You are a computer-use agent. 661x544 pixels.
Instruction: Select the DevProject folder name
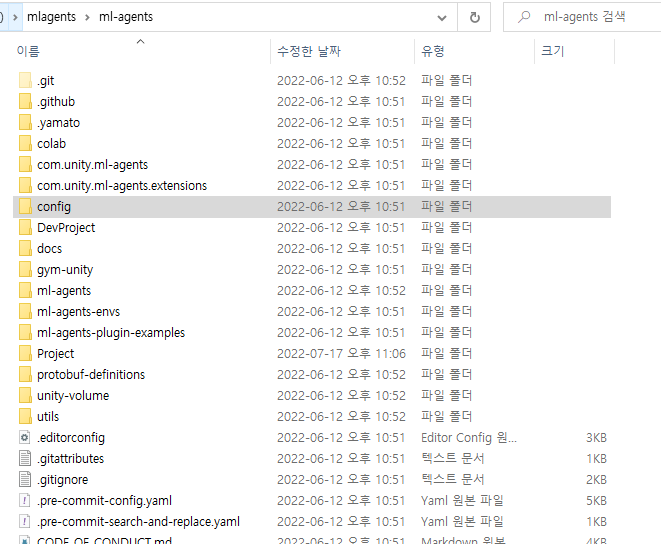[x=66, y=228]
